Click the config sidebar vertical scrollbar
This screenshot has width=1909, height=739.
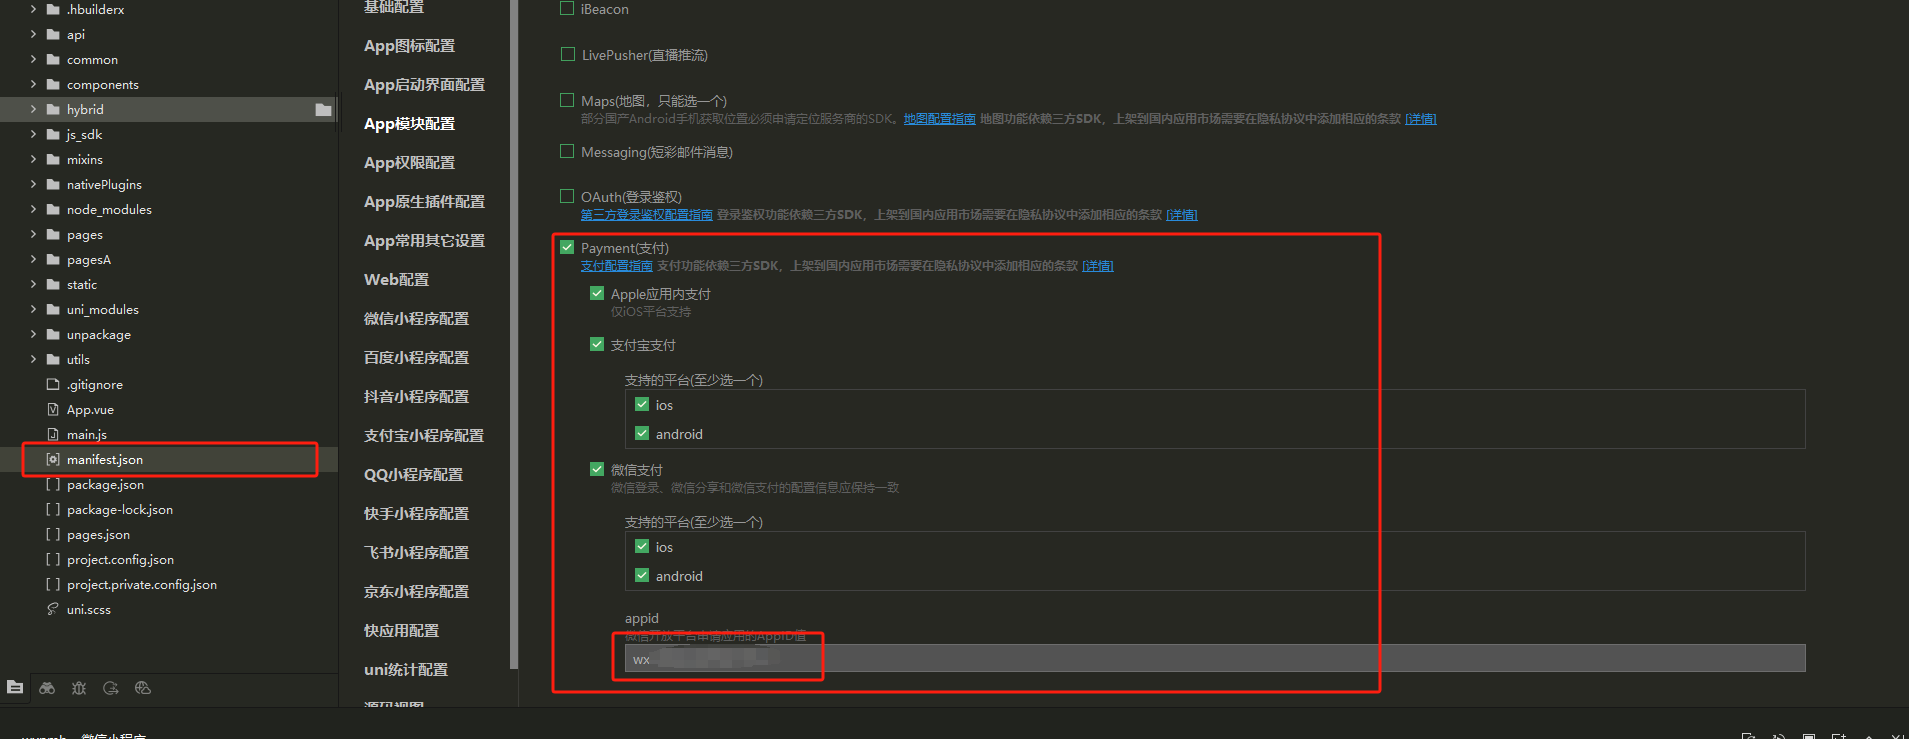click(514, 334)
